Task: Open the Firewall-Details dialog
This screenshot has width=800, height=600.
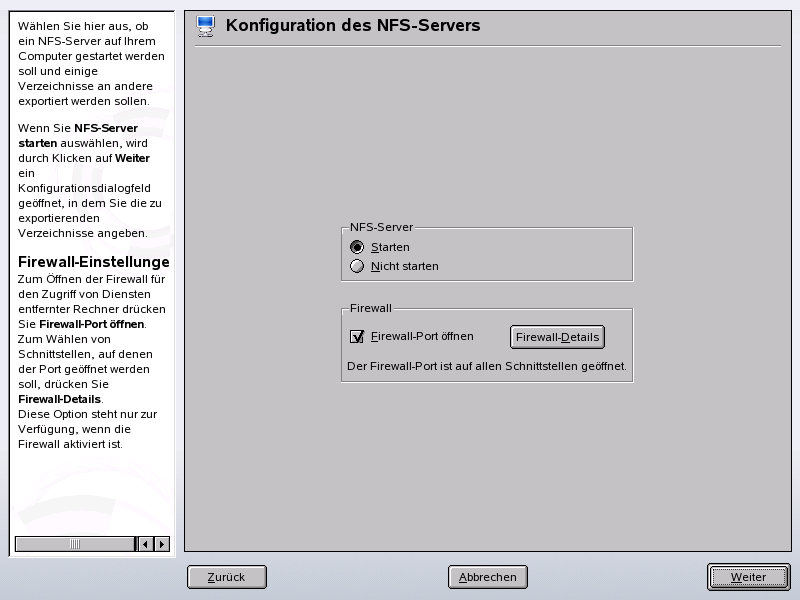Action: click(x=557, y=337)
